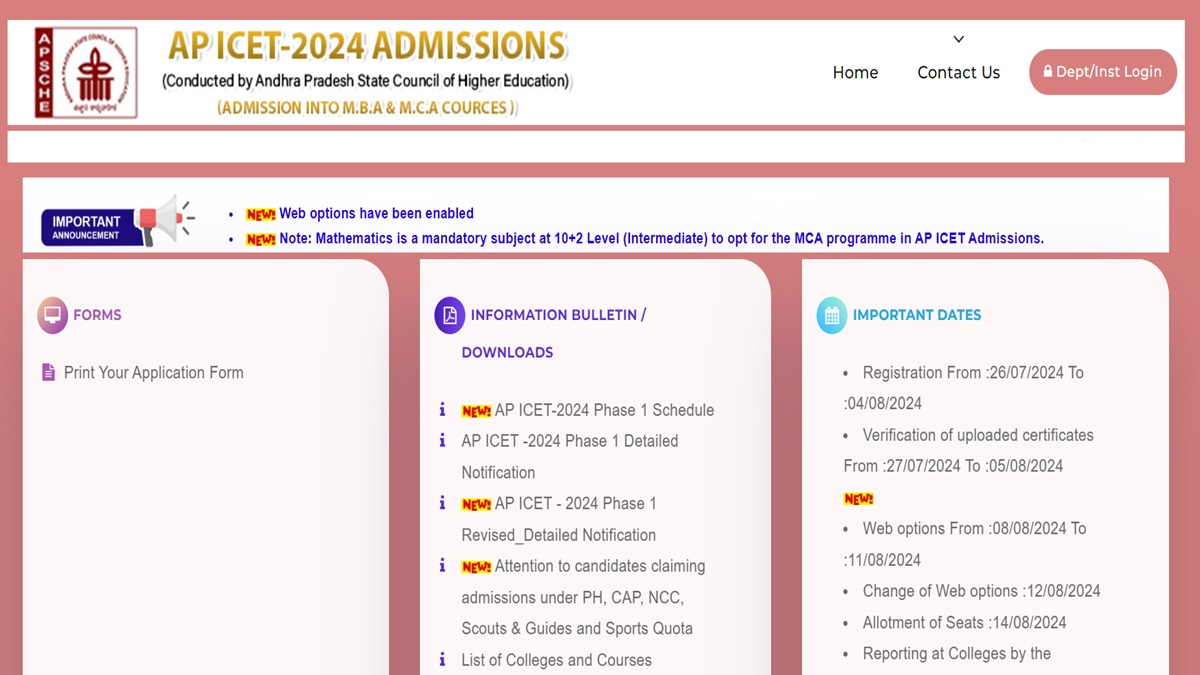Click the NEW badge before Mathematics note

point(261,239)
